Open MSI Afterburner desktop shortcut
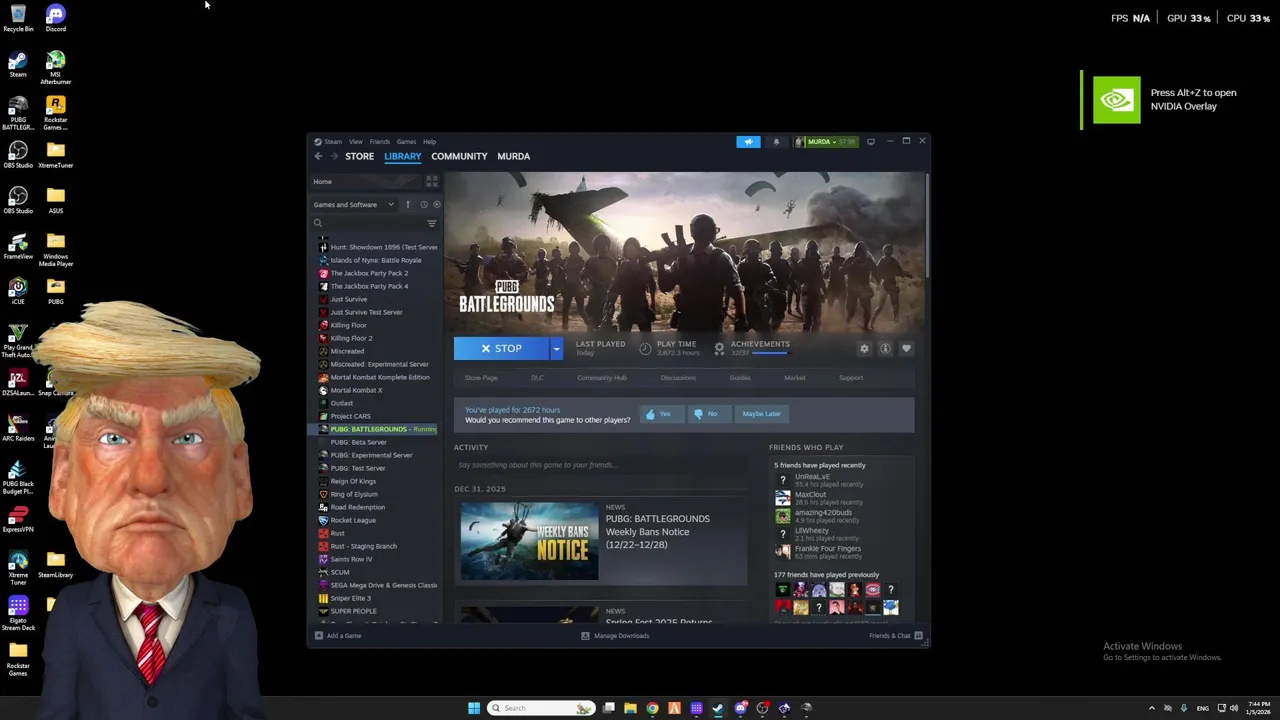Image resolution: width=1280 pixels, height=720 pixels. coord(55,68)
